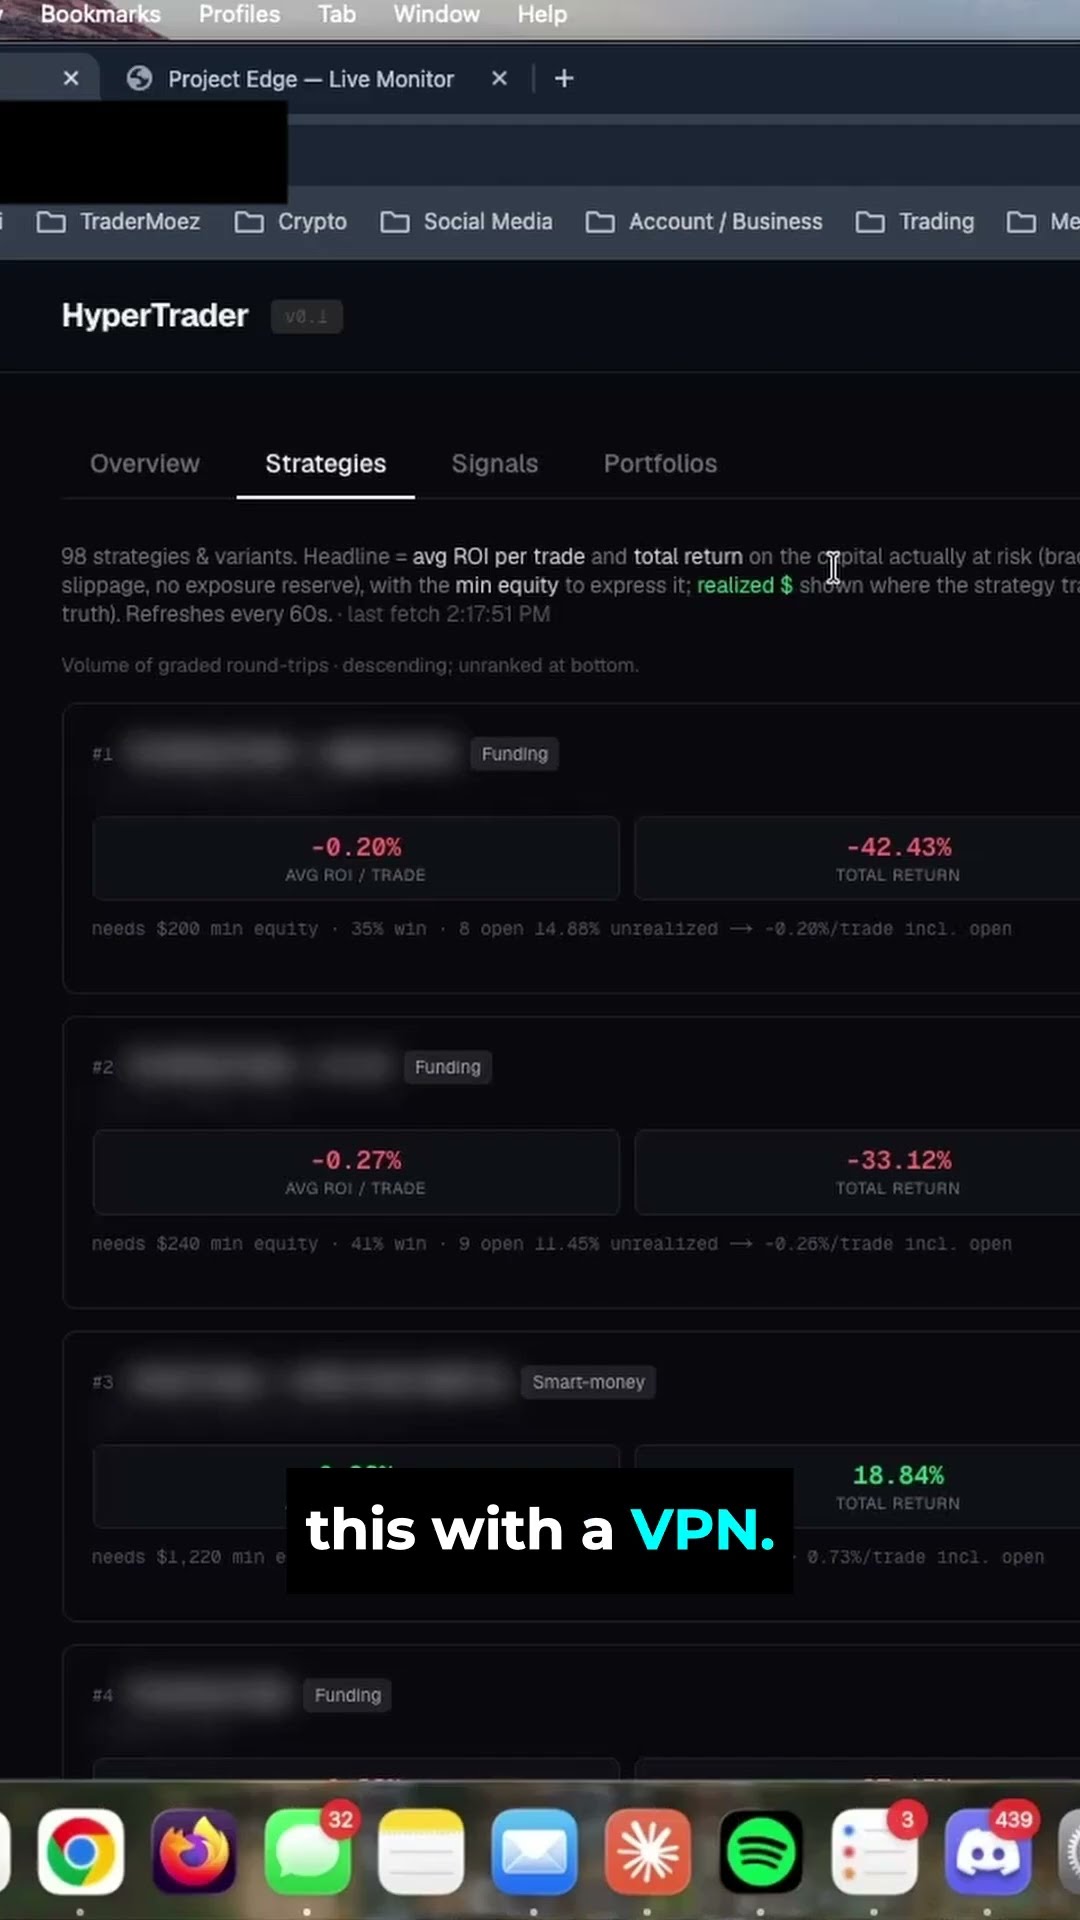Image resolution: width=1080 pixels, height=1920 pixels.
Task: Click the #4 rank label
Action: (x=103, y=1695)
